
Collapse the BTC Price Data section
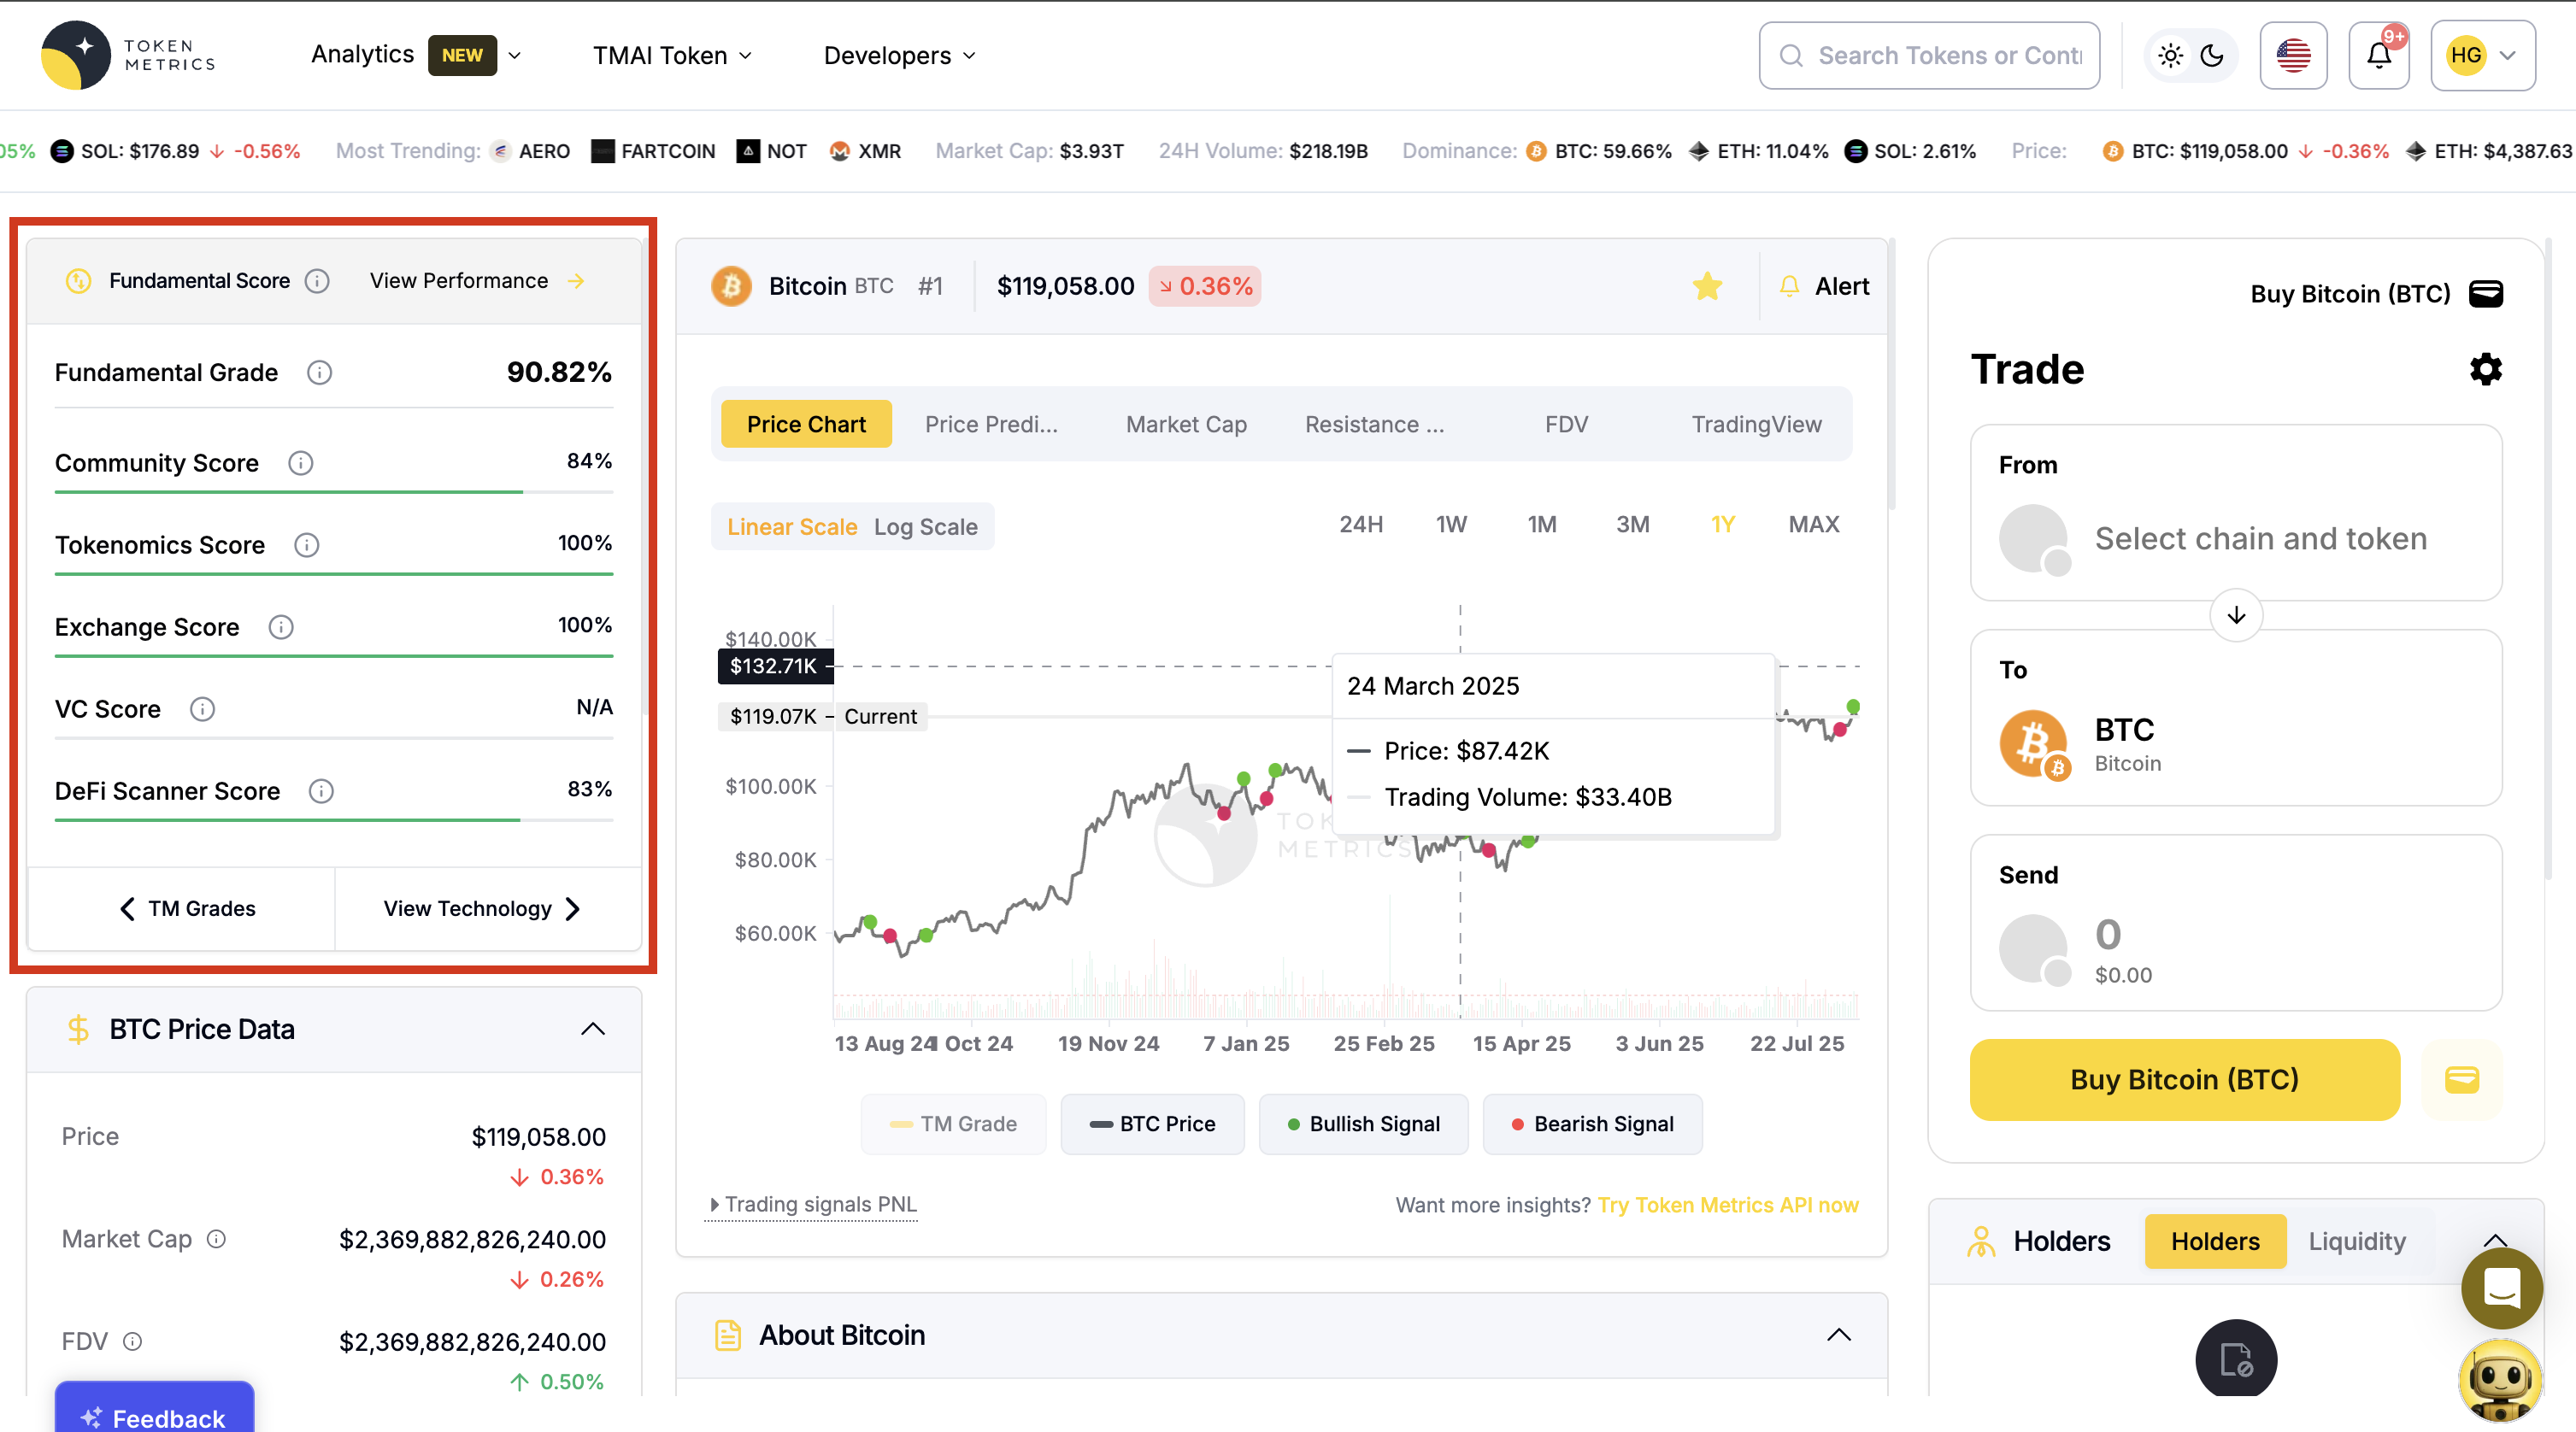click(x=593, y=1029)
